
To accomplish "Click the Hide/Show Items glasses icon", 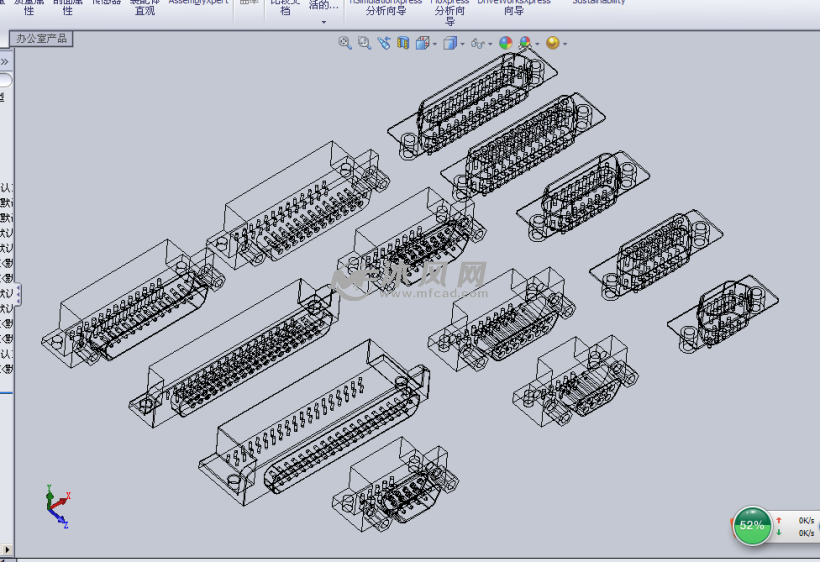I will [477, 43].
